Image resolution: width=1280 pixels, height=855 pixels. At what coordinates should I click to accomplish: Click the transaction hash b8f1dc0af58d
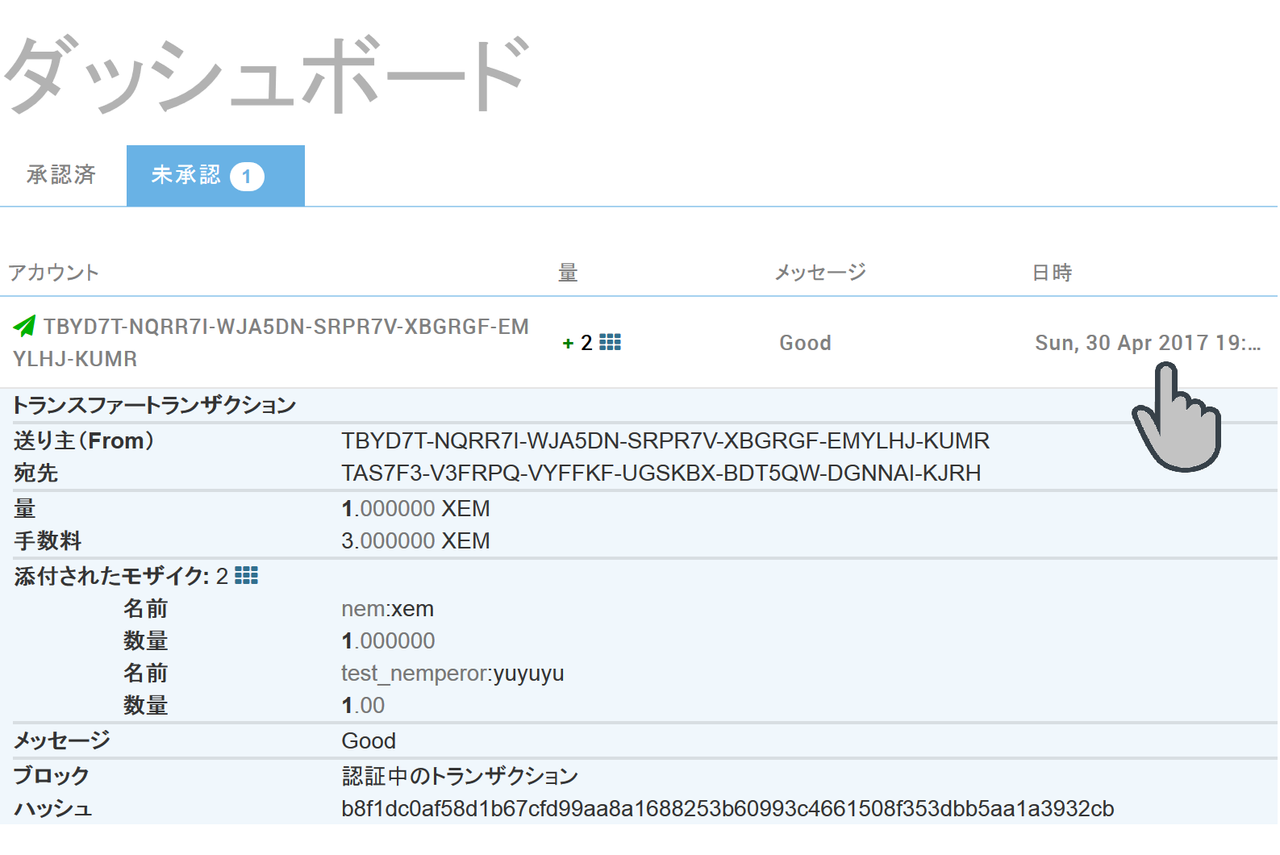point(728,808)
